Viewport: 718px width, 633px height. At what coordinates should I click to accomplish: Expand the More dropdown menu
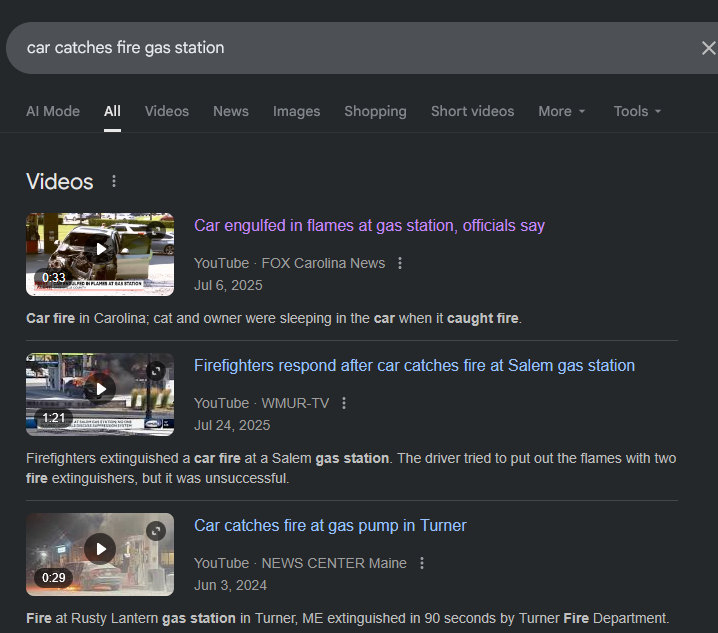tap(561, 111)
